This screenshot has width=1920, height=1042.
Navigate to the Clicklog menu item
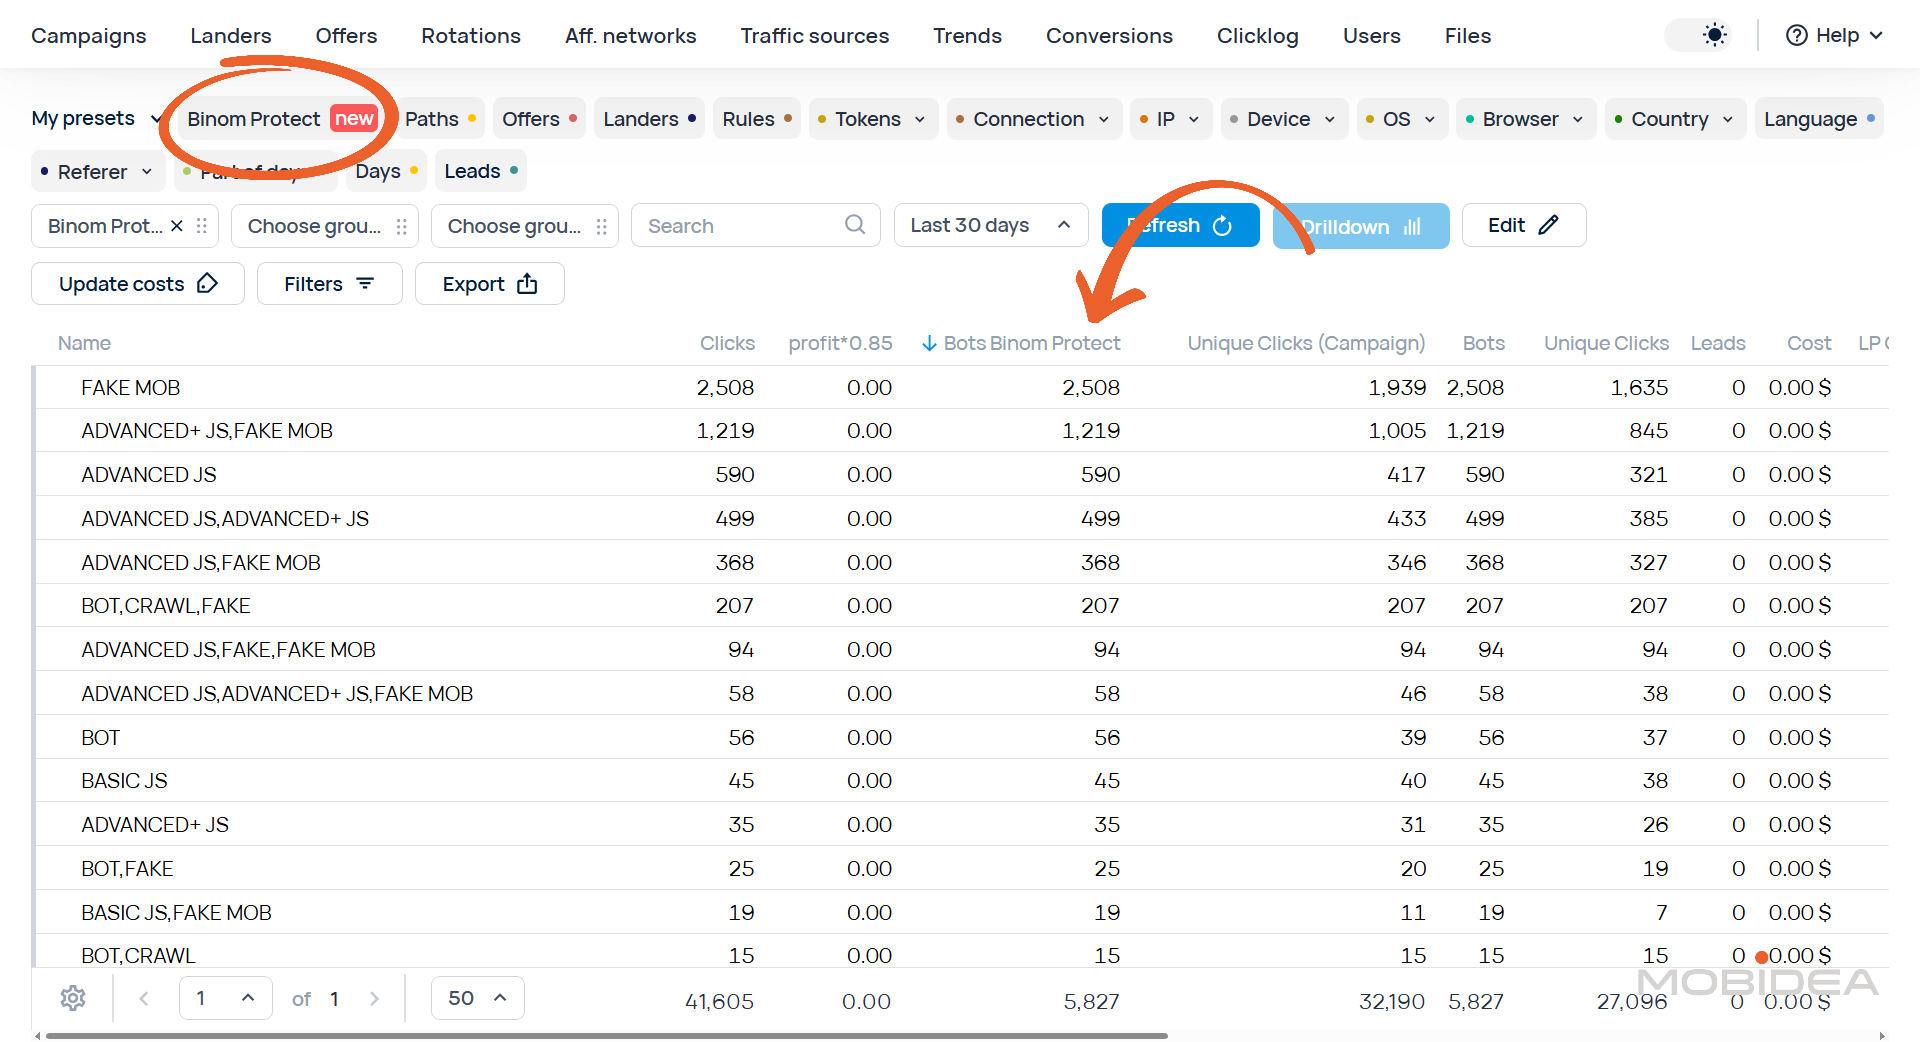coord(1257,35)
